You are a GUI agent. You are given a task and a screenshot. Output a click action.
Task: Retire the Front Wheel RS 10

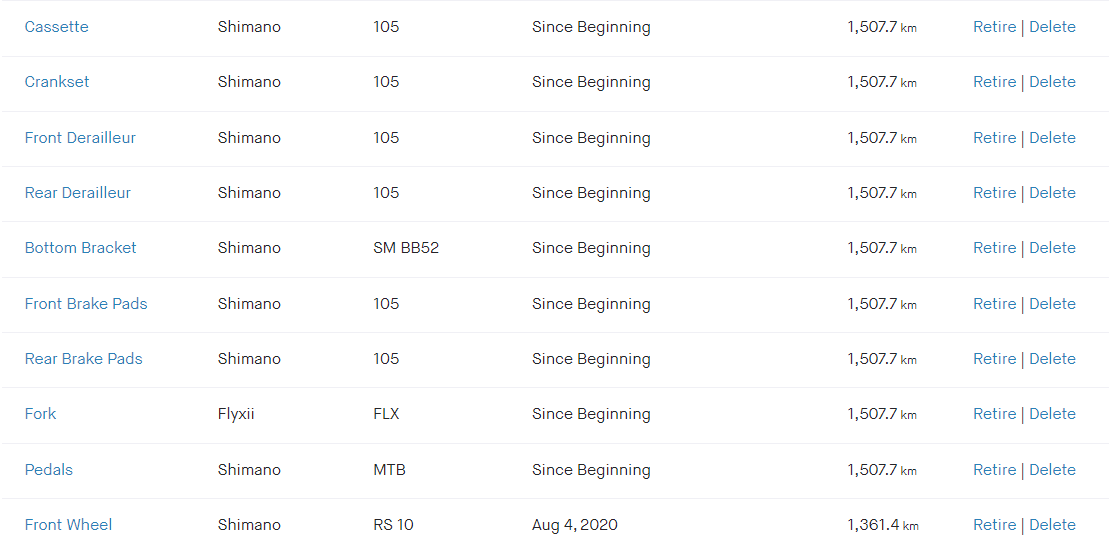pyautogui.click(x=995, y=525)
